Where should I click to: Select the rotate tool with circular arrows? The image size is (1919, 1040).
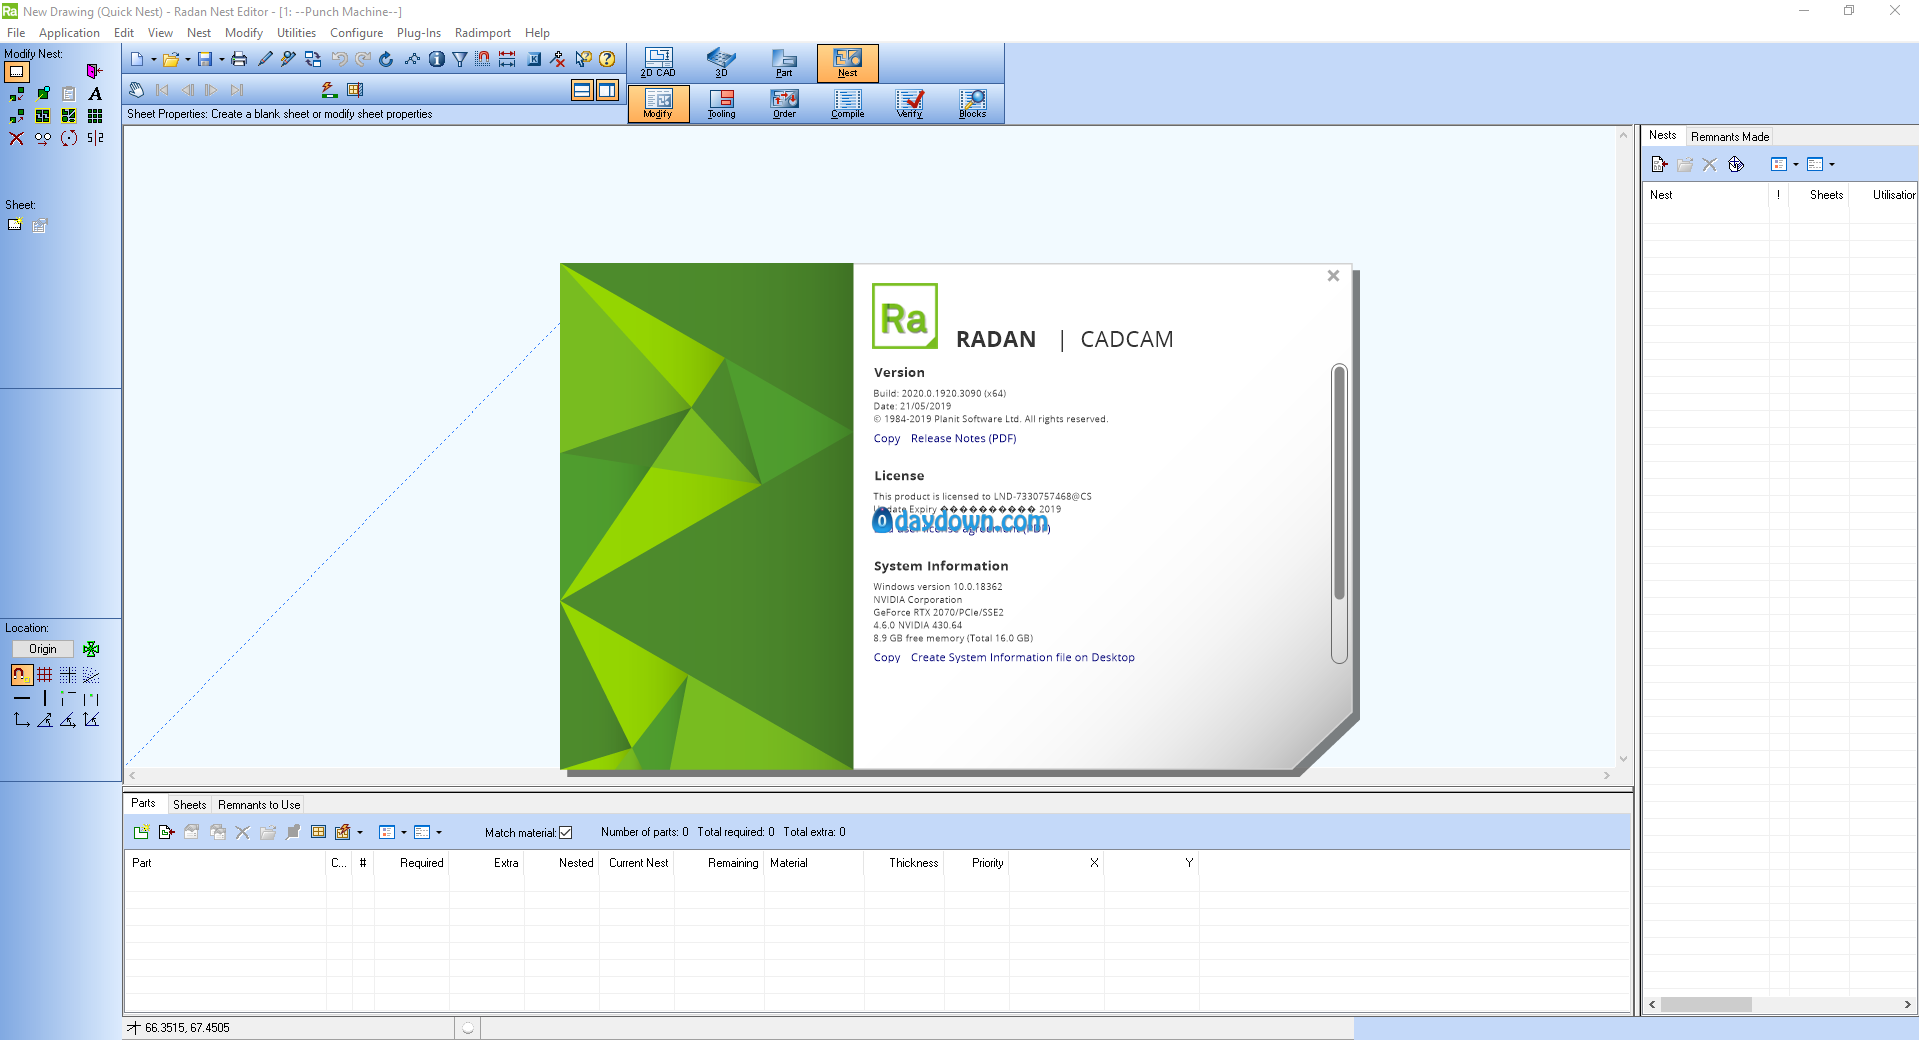pos(69,138)
